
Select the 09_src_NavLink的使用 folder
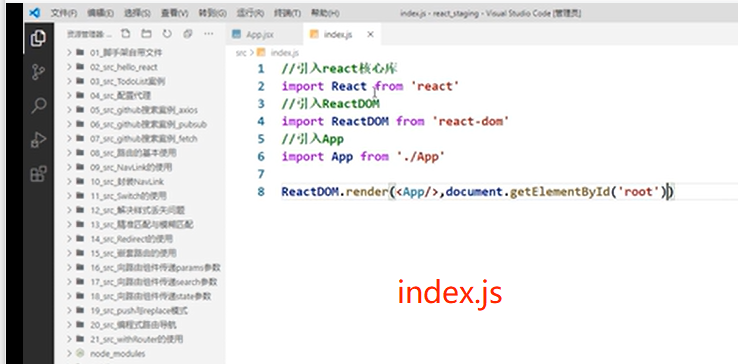coord(131,167)
